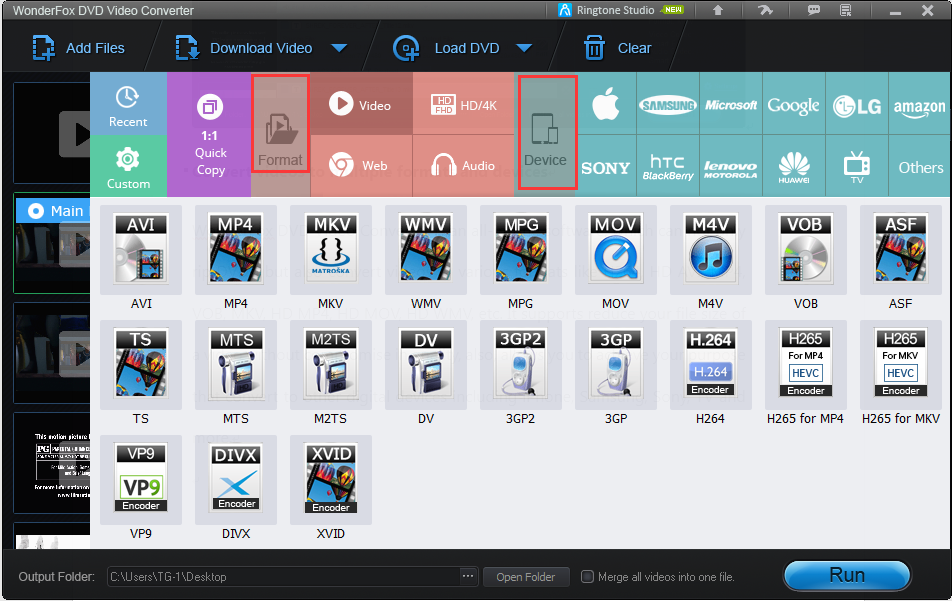The height and width of the screenshot is (601, 952).
Task: Open the output folder browse dialog
Action: (x=467, y=576)
